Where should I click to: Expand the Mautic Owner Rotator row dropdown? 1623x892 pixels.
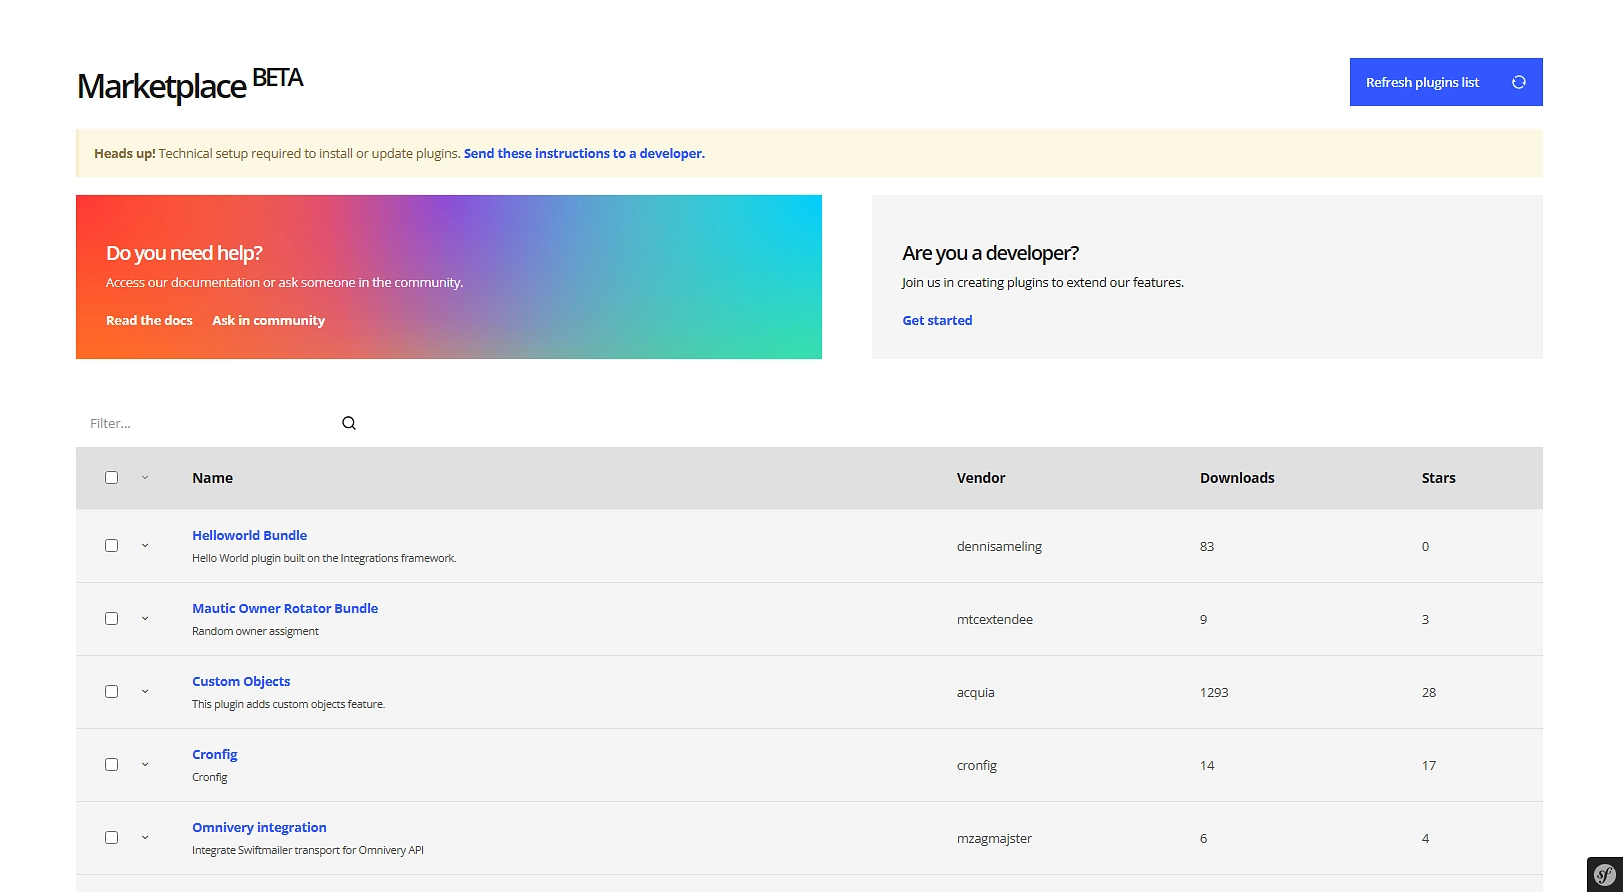tap(145, 619)
